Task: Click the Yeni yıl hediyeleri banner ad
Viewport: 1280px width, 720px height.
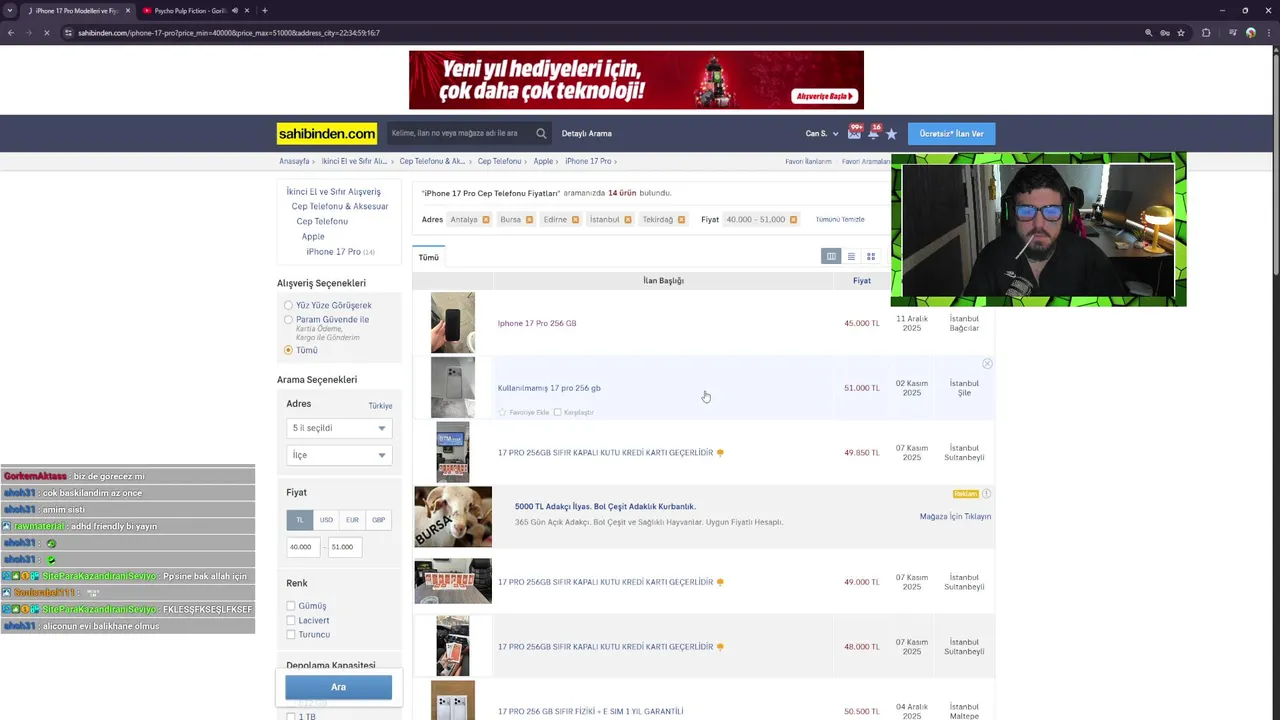Action: click(x=636, y=80)
